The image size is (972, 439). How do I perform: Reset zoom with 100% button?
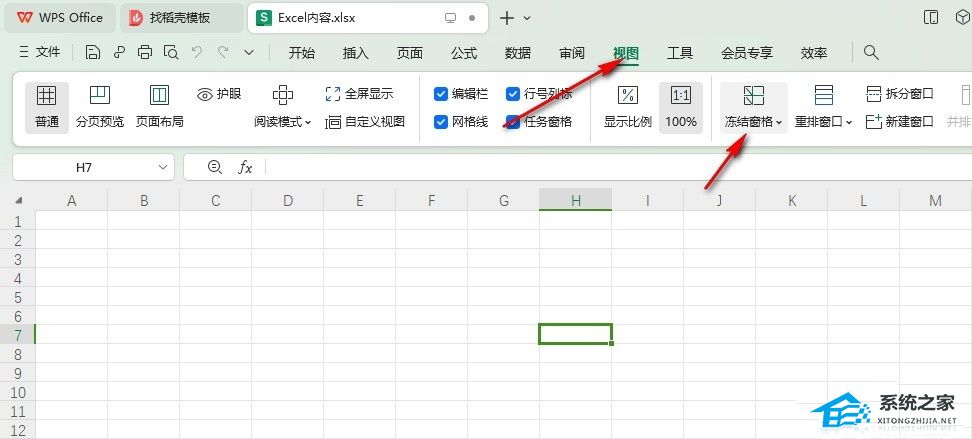click(681, 107)
